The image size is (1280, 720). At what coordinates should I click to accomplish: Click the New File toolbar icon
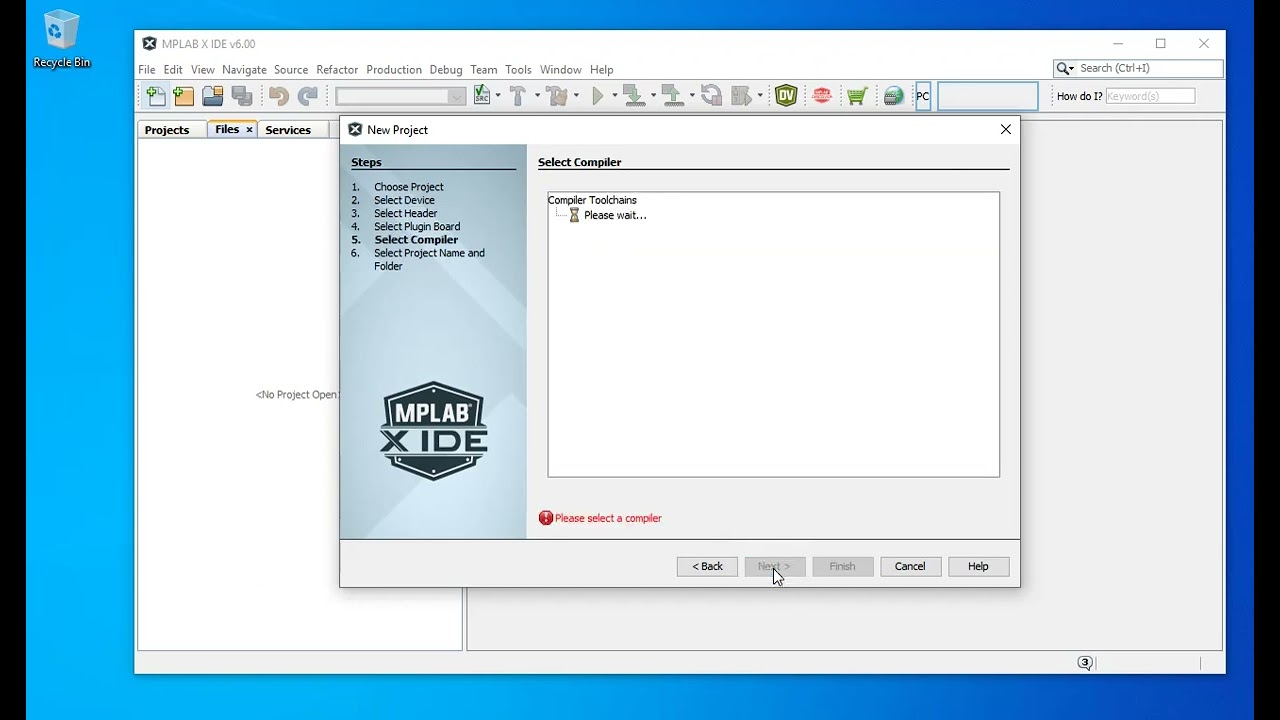pyautogui.click(x=156, y=96)
